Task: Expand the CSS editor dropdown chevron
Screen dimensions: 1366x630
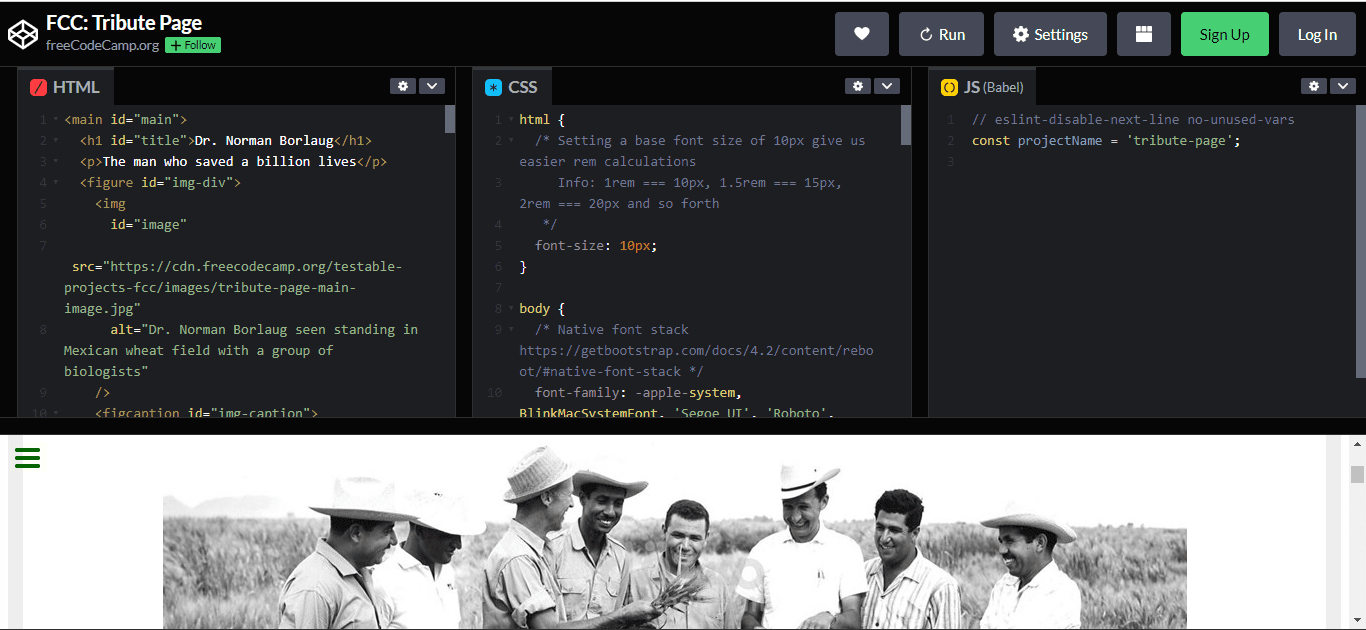Action: (x=887, y=86)
